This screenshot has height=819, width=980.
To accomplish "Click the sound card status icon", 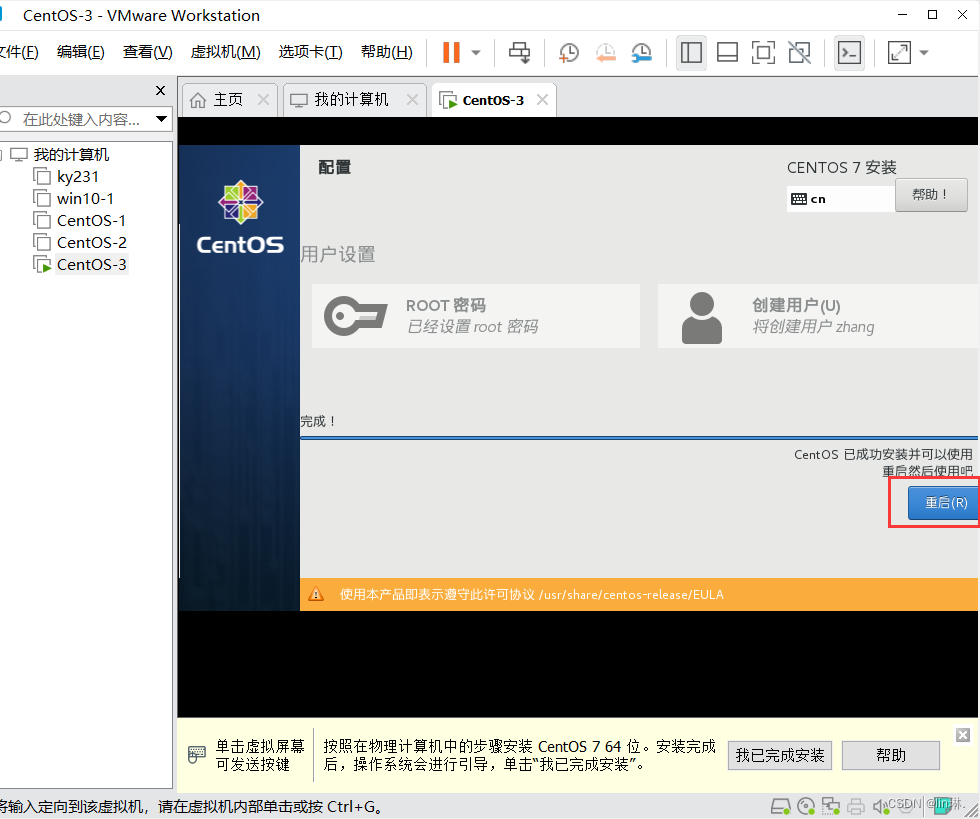I will [x=880, y=806].
